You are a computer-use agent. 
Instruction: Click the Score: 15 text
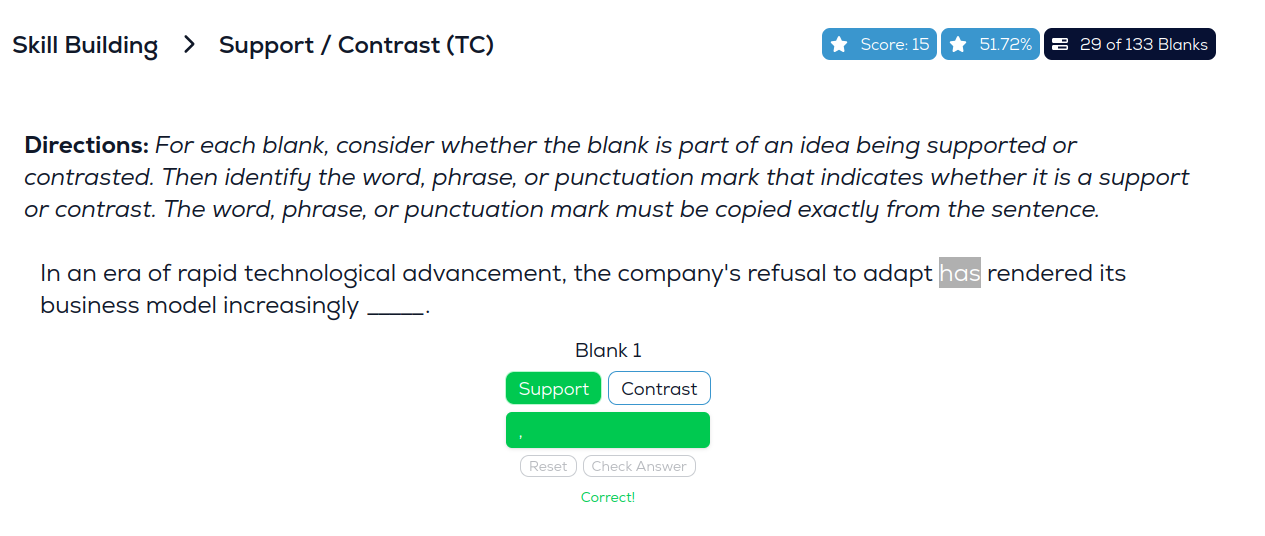point(894,45)
